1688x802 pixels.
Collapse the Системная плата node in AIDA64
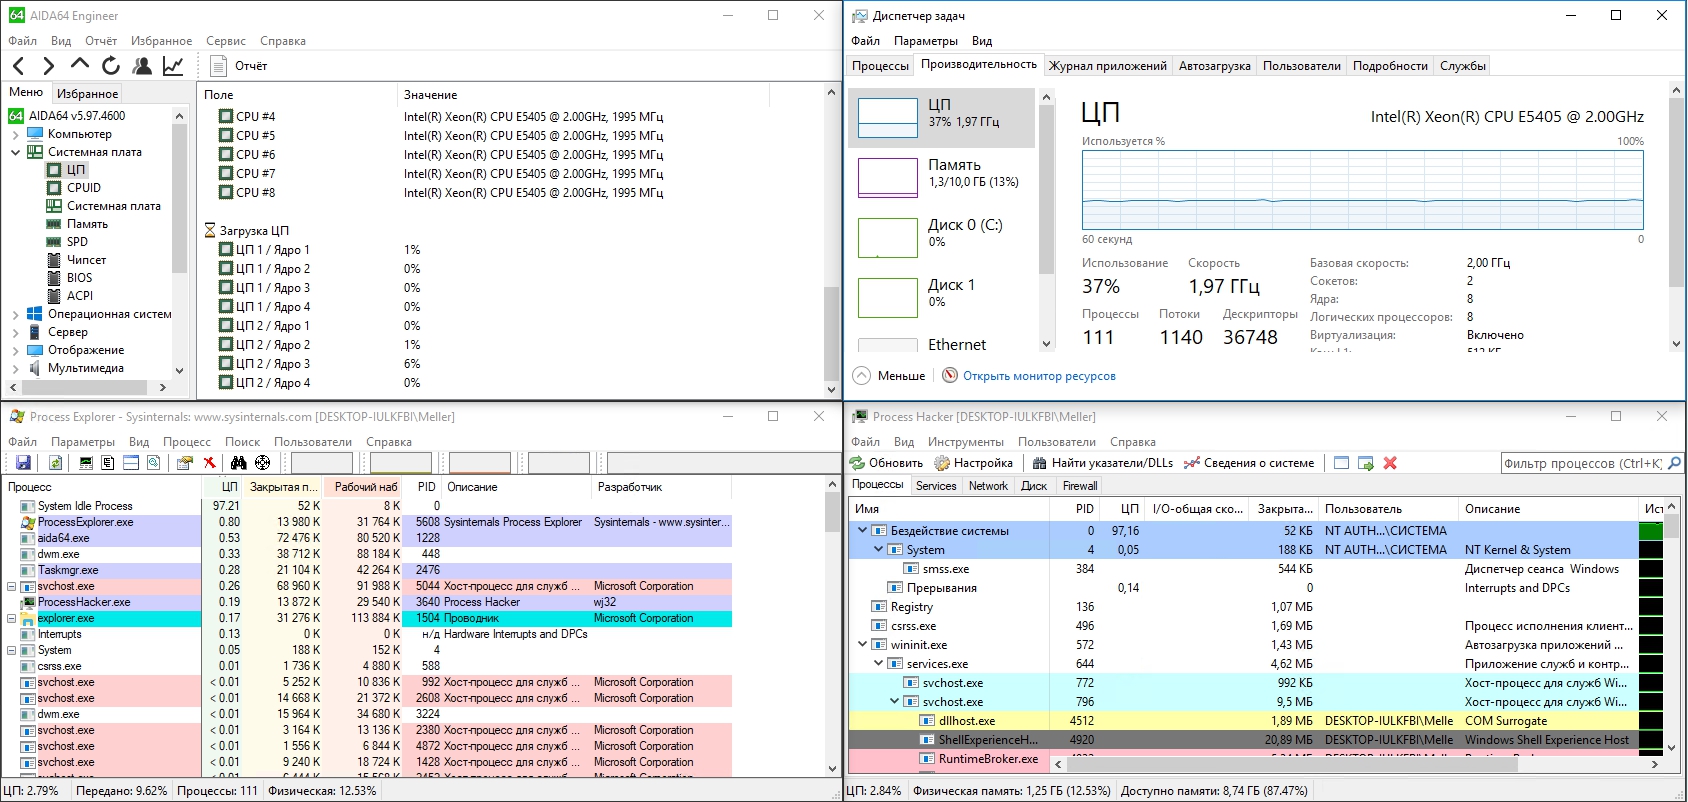(x=15, y=152)
